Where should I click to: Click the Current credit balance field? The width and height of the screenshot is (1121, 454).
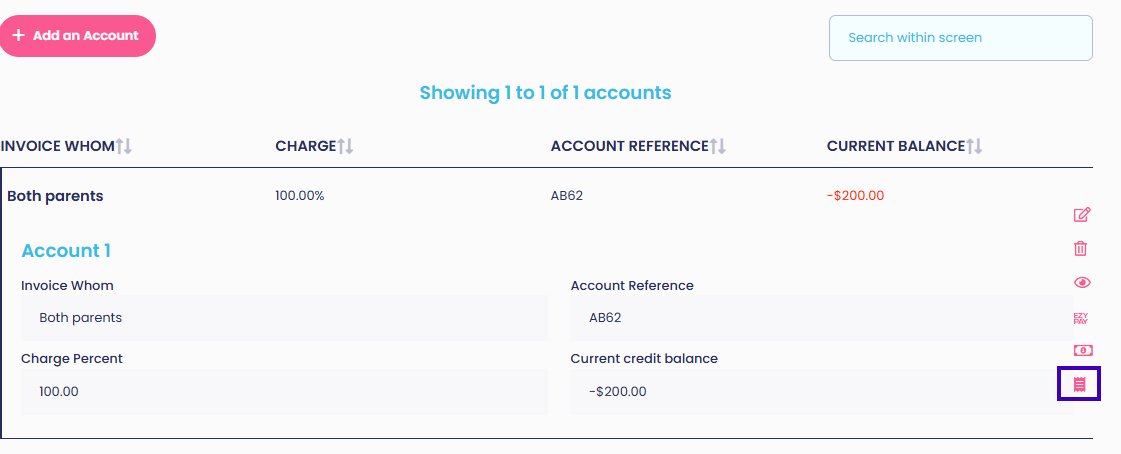pyautogui.click(x=821, y=391)
